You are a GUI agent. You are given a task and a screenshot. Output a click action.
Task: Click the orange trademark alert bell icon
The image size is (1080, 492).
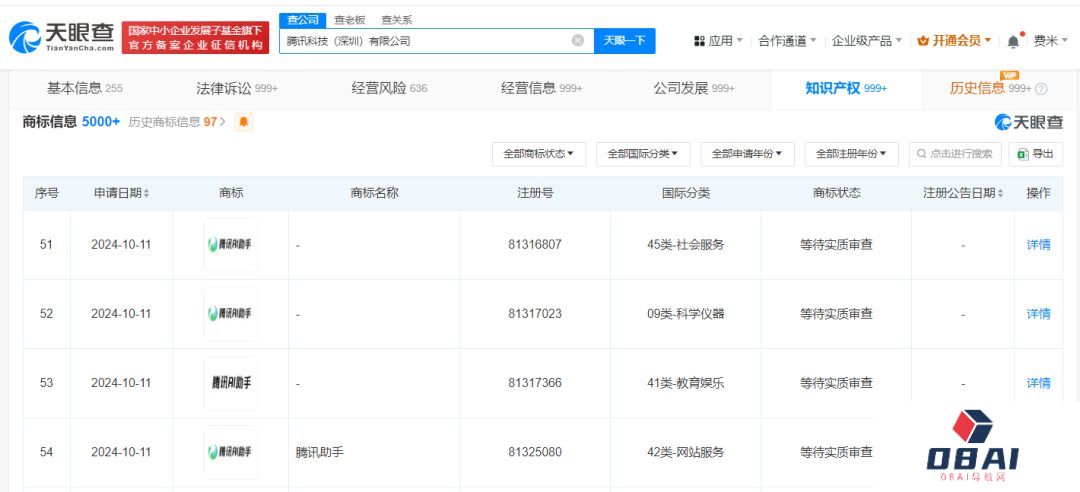(x=244, y=122)
